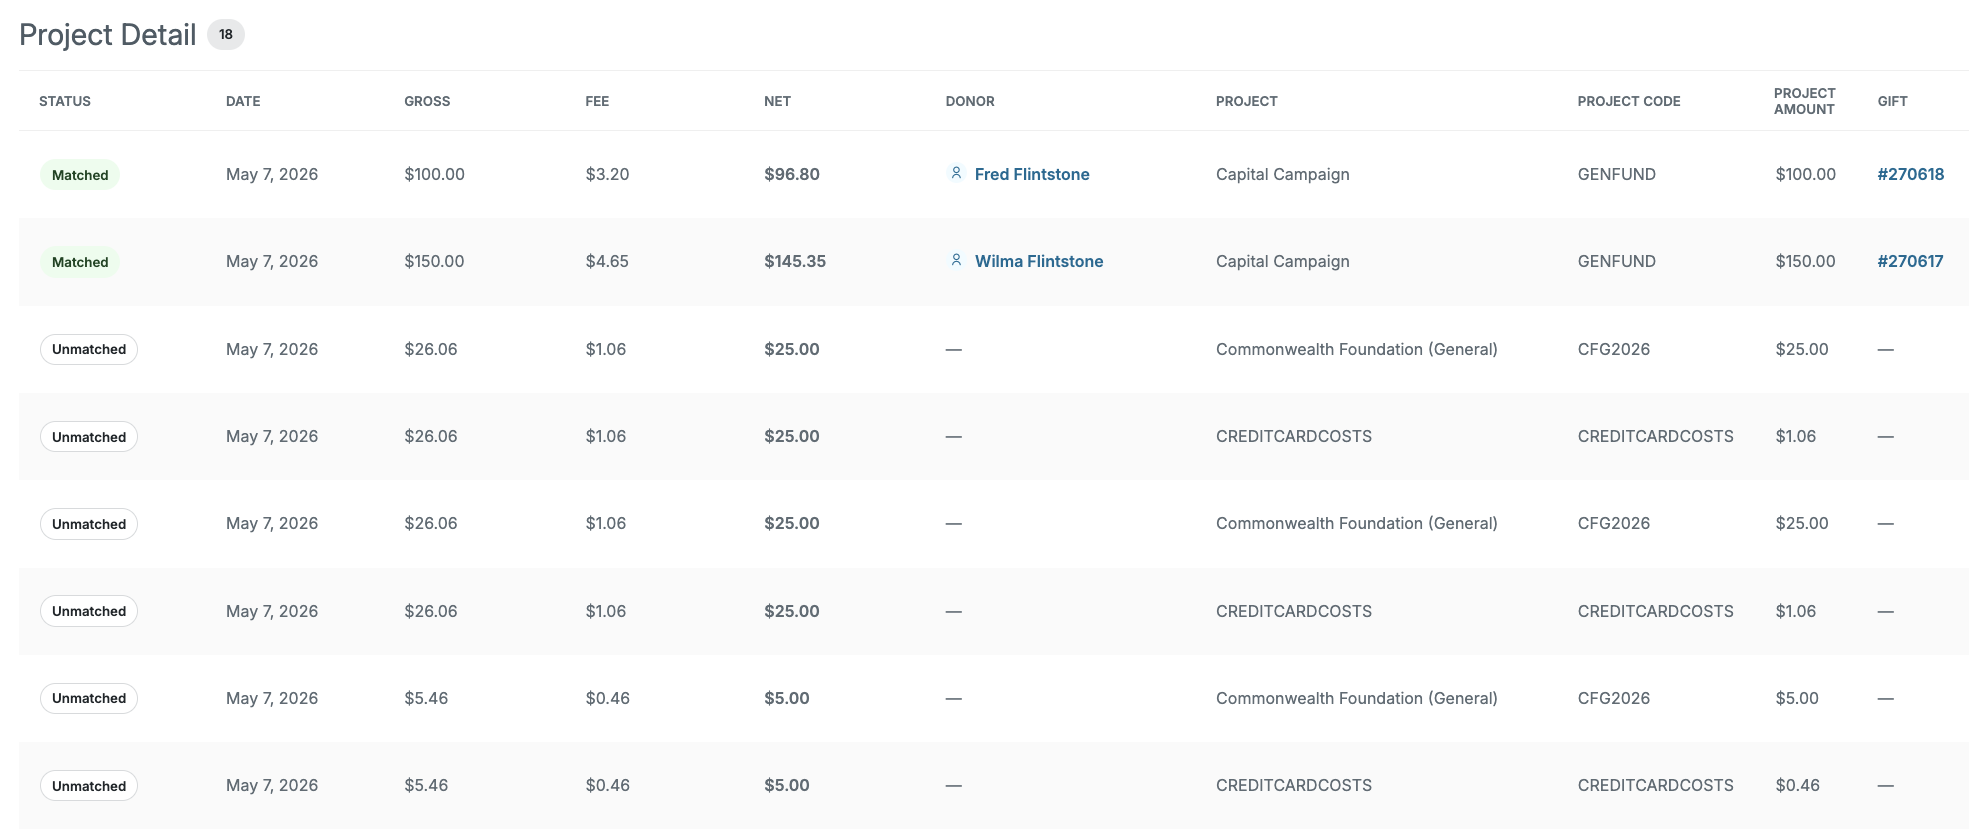Select the $145.35 net amount
1988x832 pixels.
795,261
